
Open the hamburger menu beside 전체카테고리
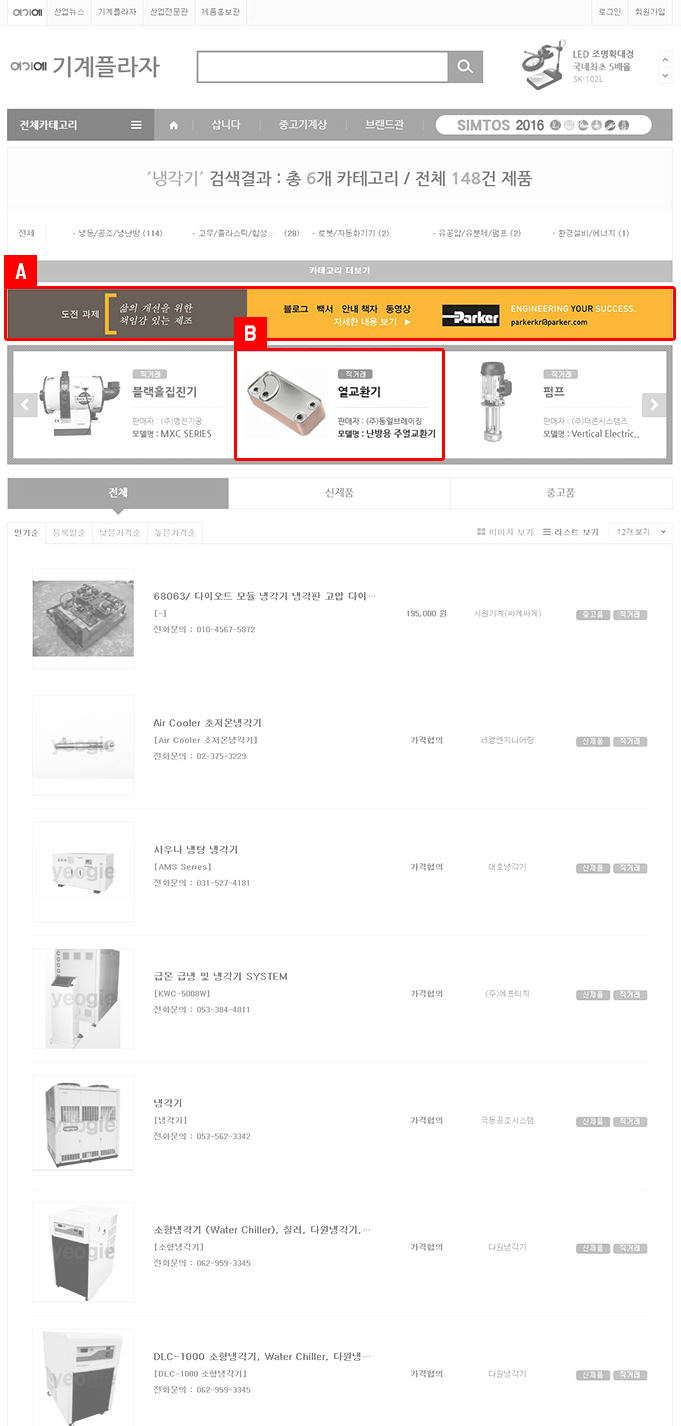pyautogui.click(x=136, y=125)
